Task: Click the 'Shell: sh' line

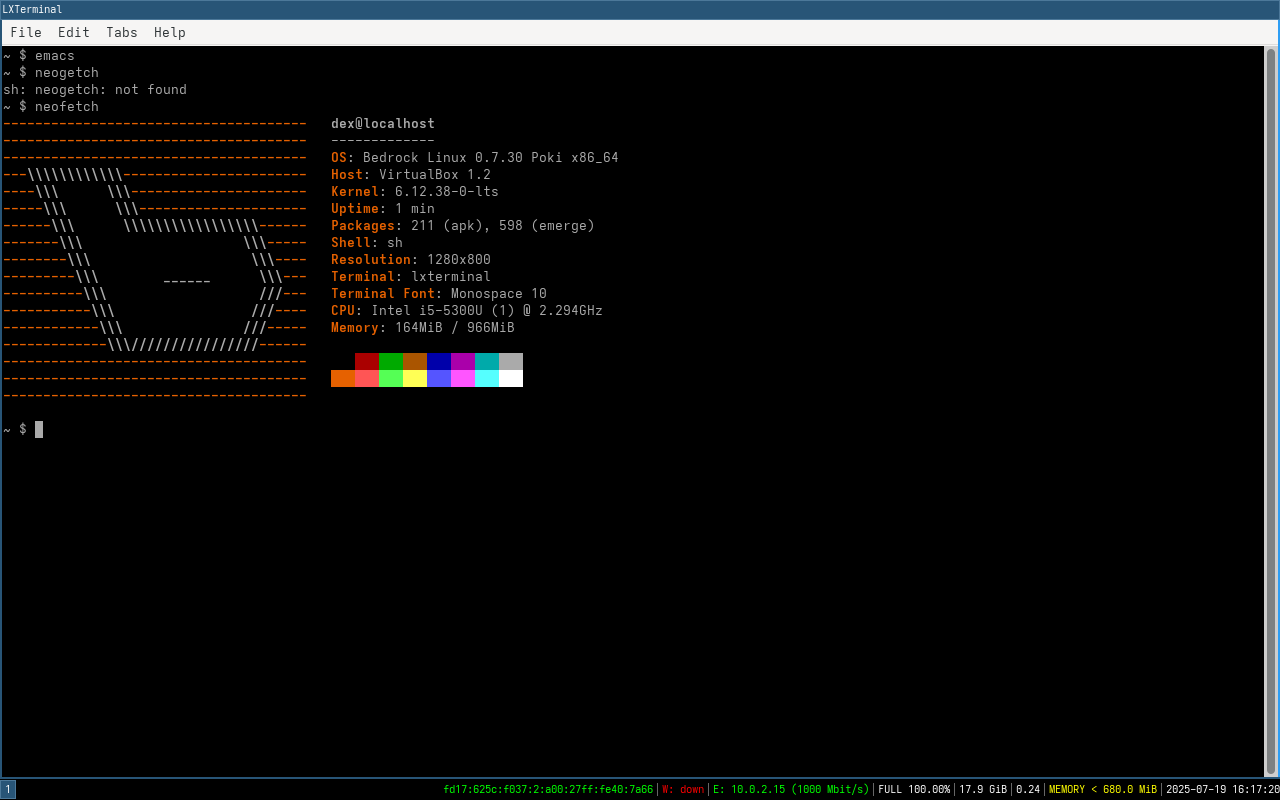Action: [367, 243]
